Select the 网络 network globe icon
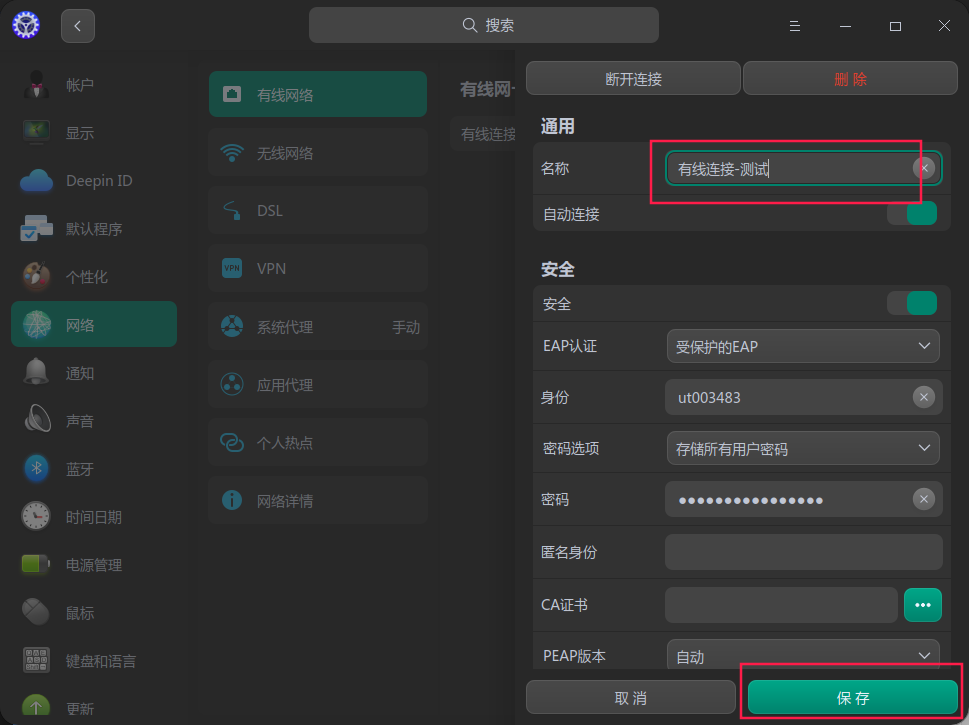 [36, 324]
